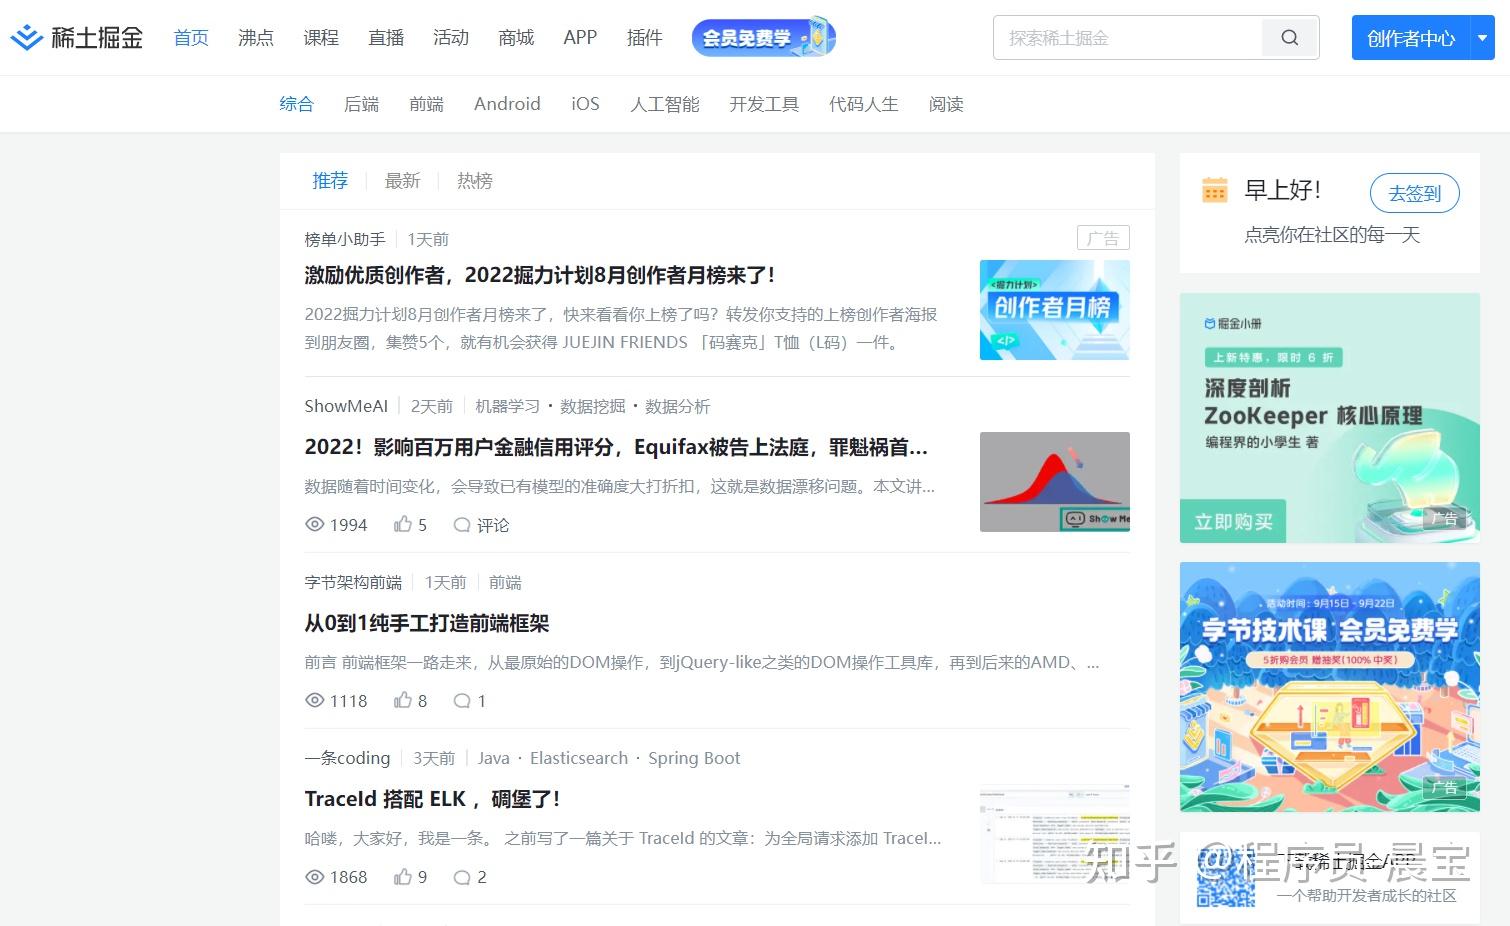
Task: Open the 创作者中心 dropdown arrow
Action: point(1483,38)
